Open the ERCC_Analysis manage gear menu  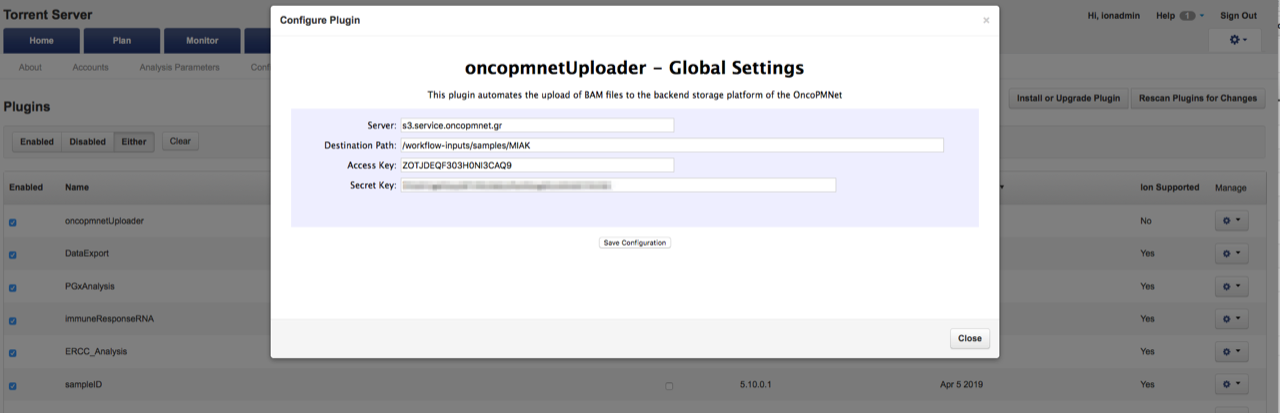point(1231,352)
